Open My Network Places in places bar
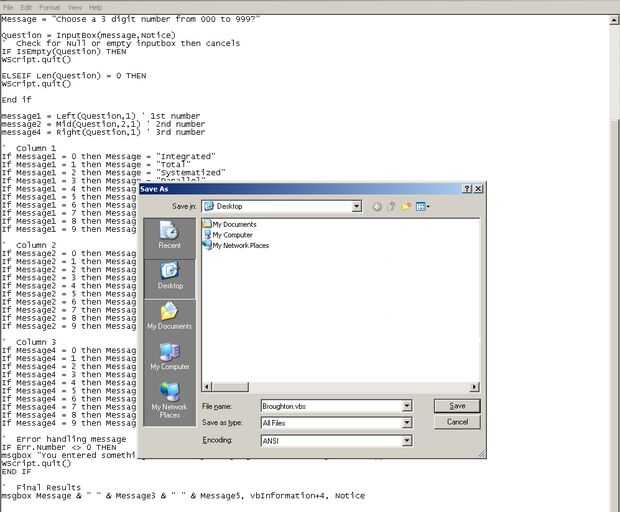 click(x=169, y=399)
